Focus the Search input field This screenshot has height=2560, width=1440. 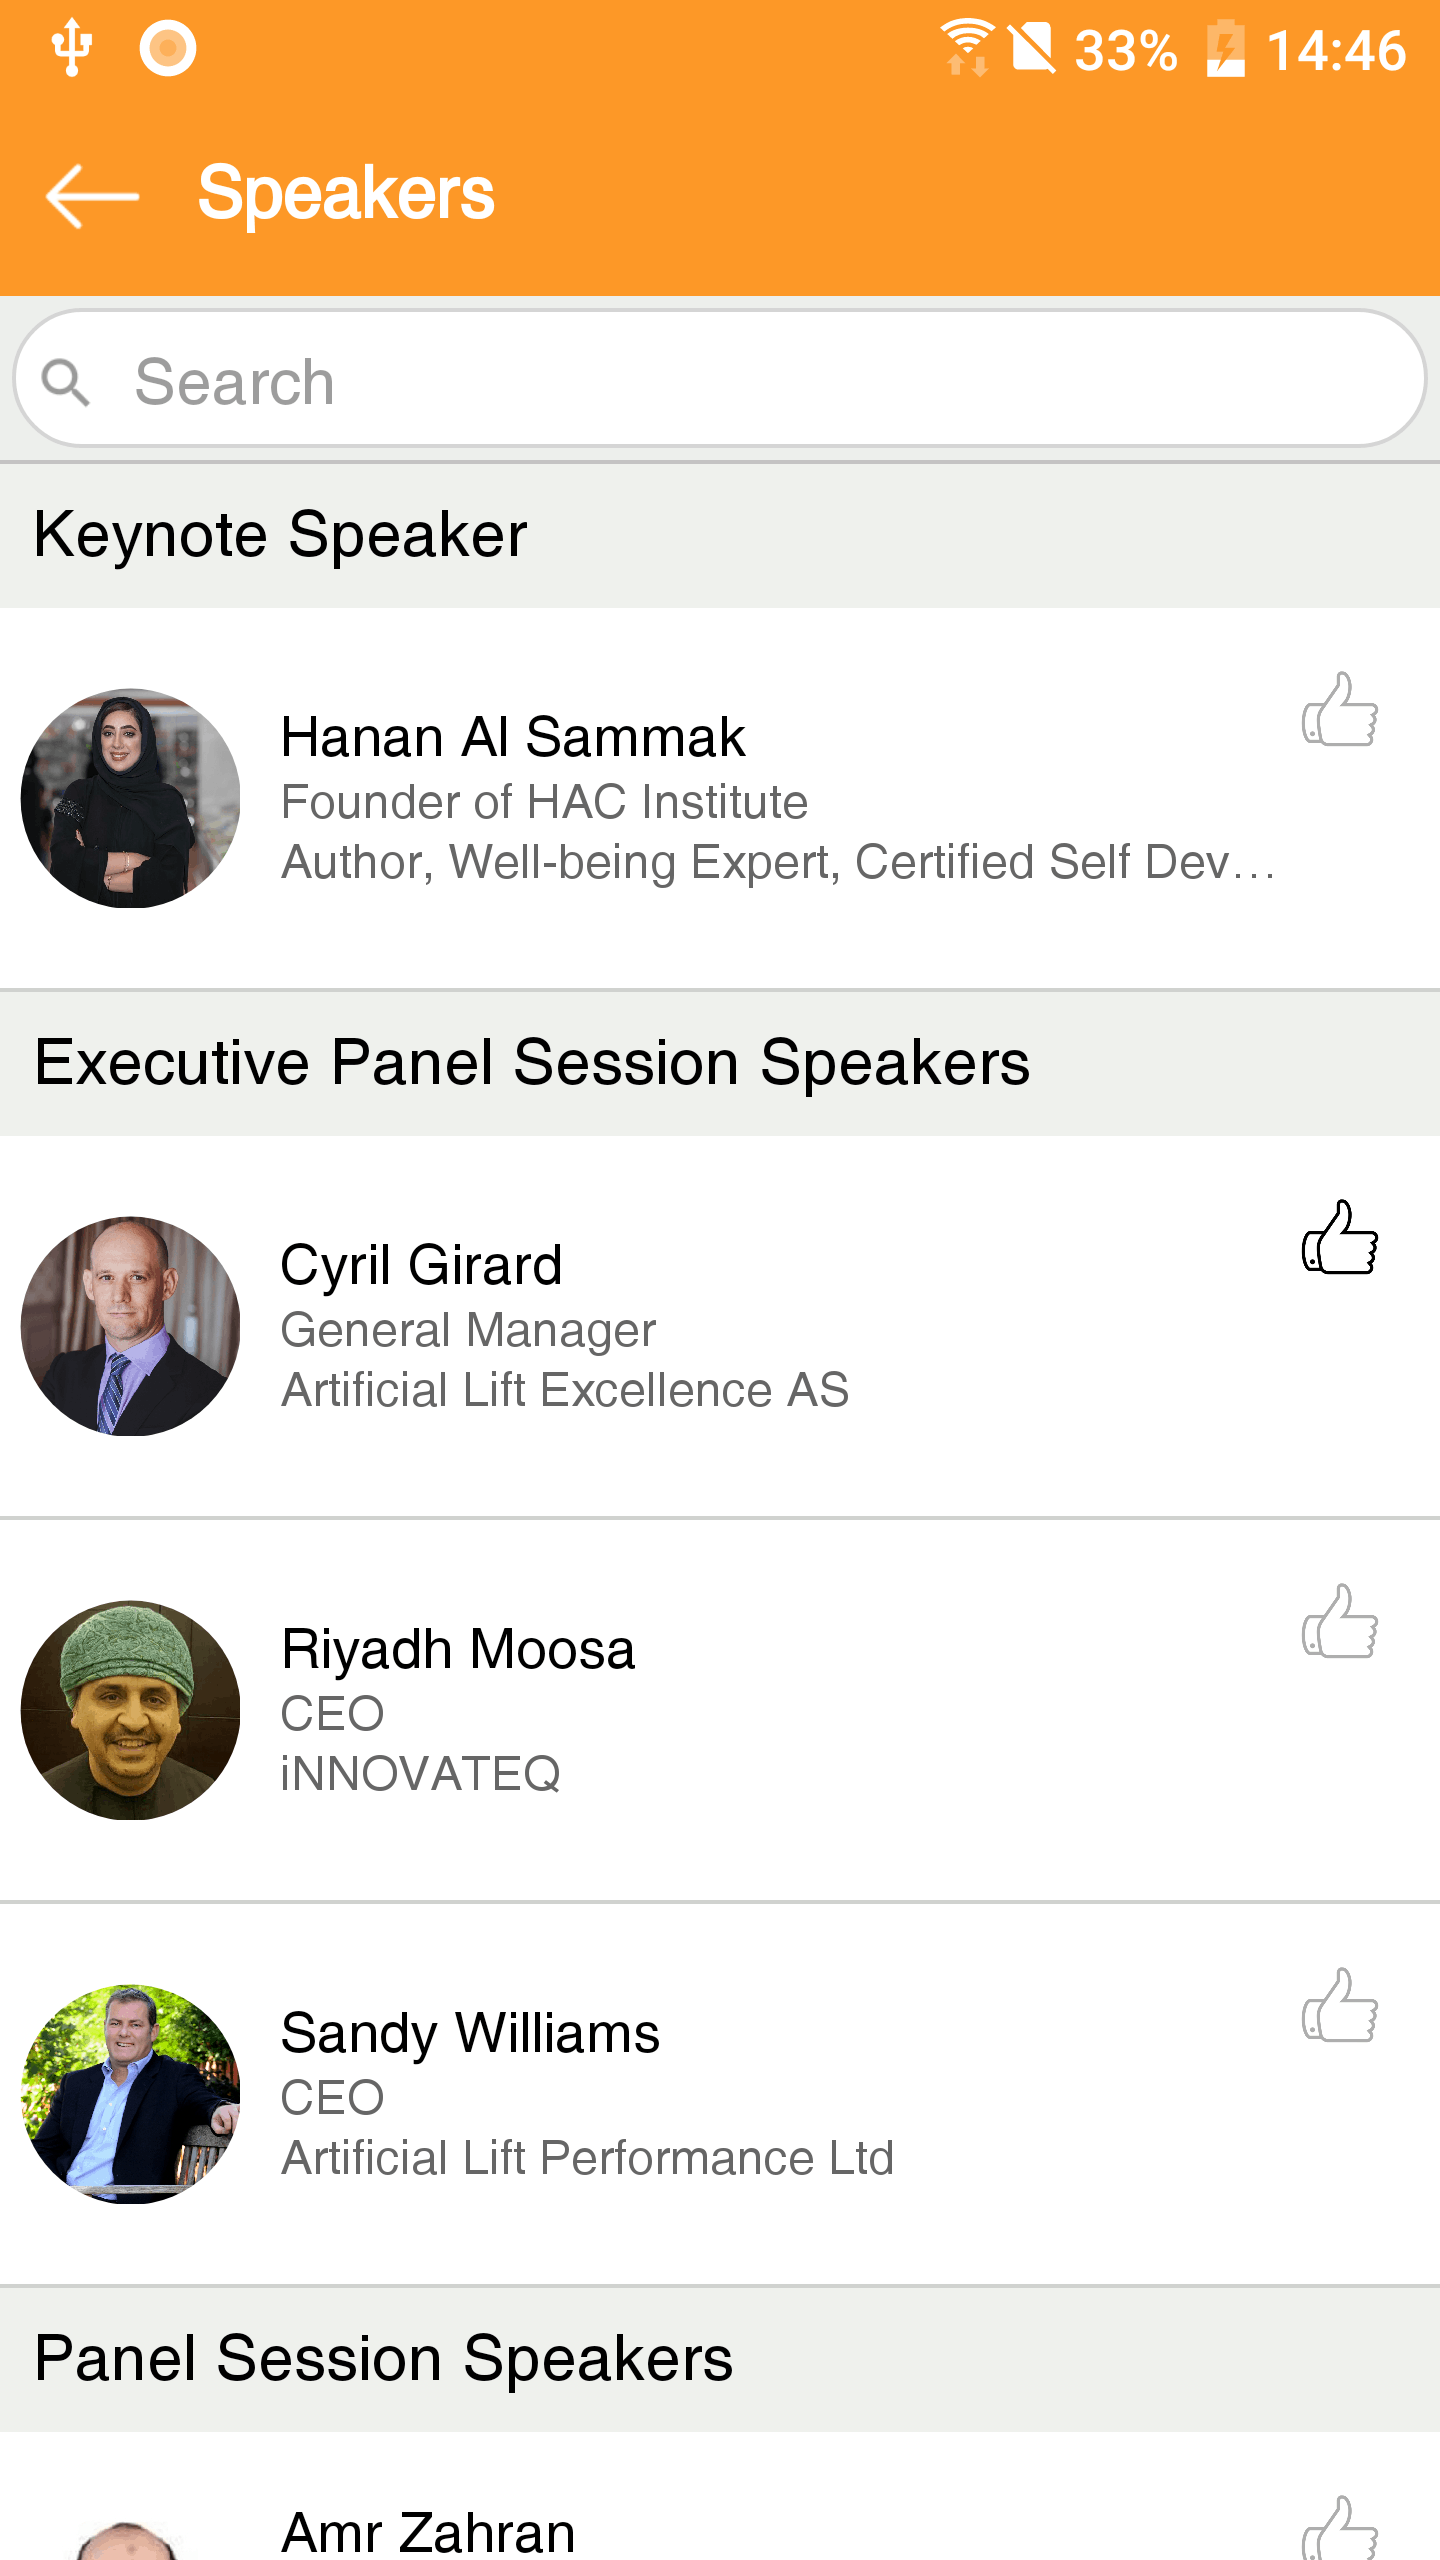click(720, 379)
